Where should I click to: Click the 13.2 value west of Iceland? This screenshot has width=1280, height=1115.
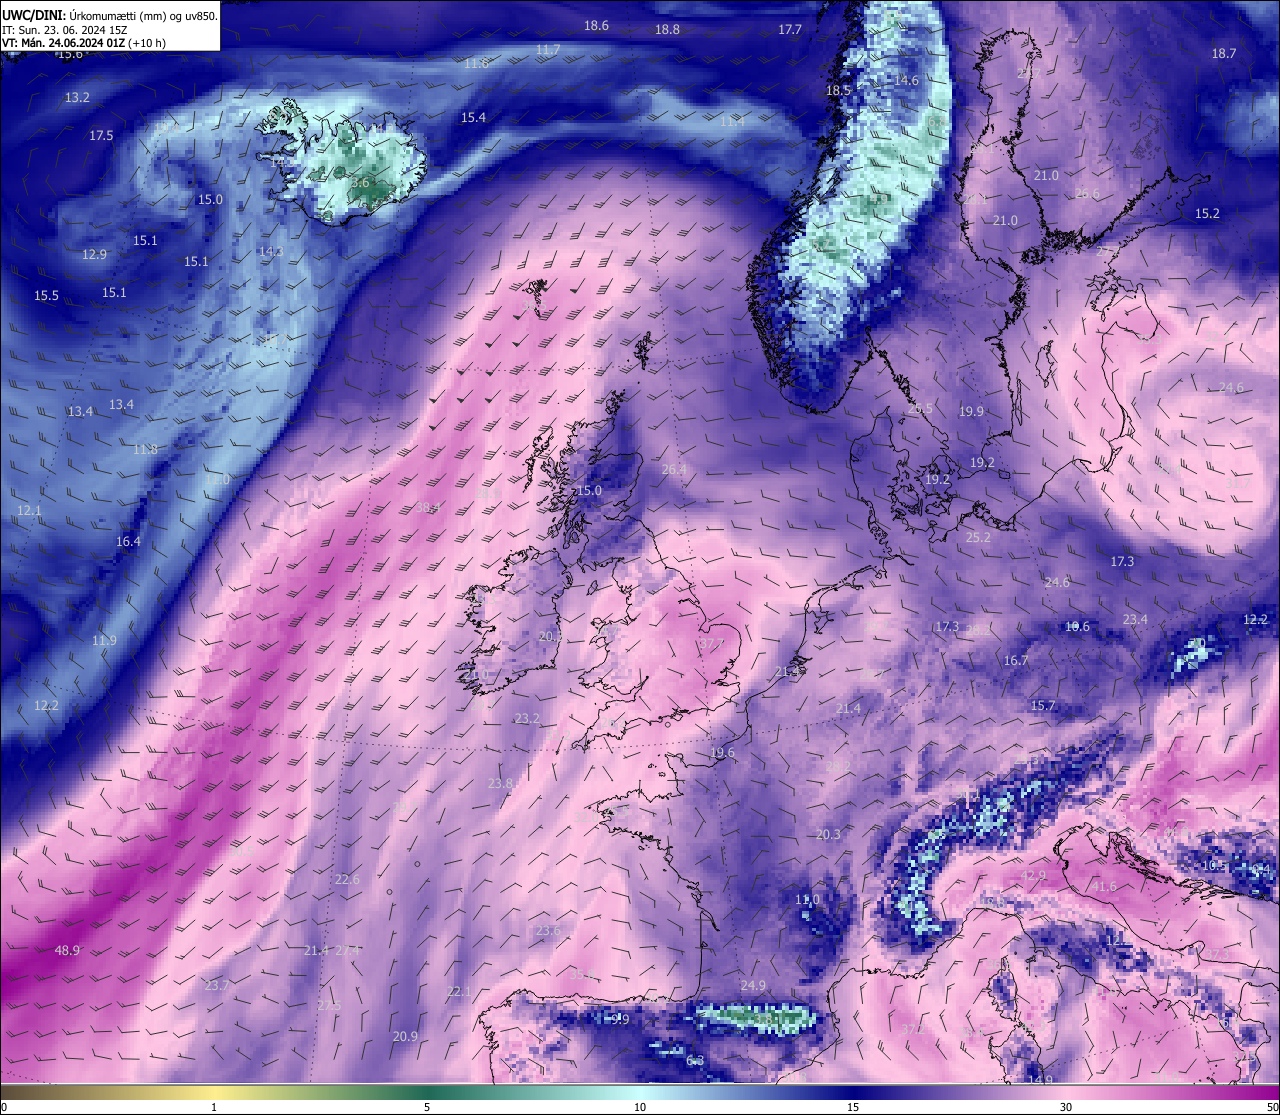tap(77, 97)
